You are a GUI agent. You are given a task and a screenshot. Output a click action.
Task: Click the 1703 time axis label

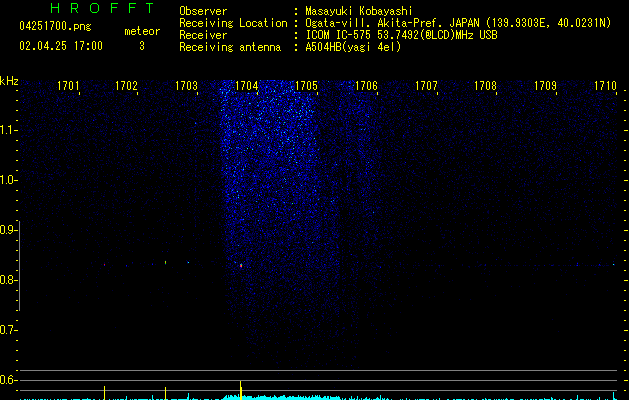click(x=187, y=86)
